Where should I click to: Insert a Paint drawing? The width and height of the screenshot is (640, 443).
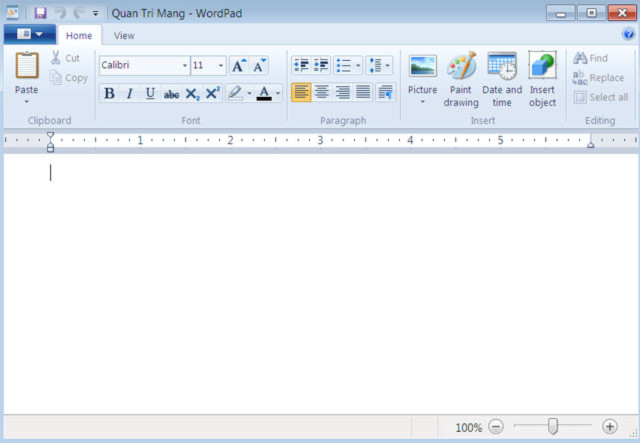click(461, 79)
